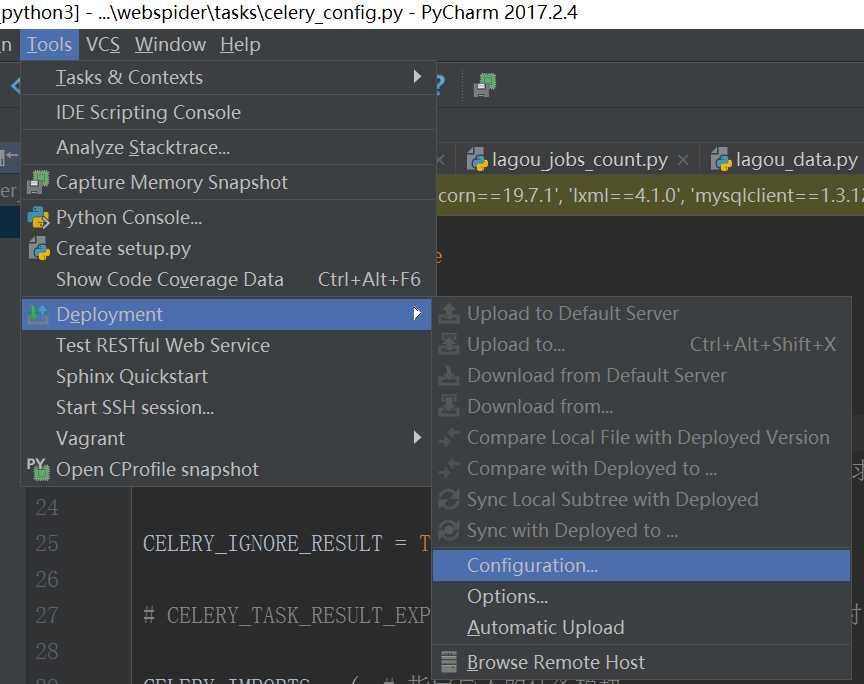Expand the Vagrant submenu arrow
This screenshot has width=864, height=684.
click(x=418, y=438)
